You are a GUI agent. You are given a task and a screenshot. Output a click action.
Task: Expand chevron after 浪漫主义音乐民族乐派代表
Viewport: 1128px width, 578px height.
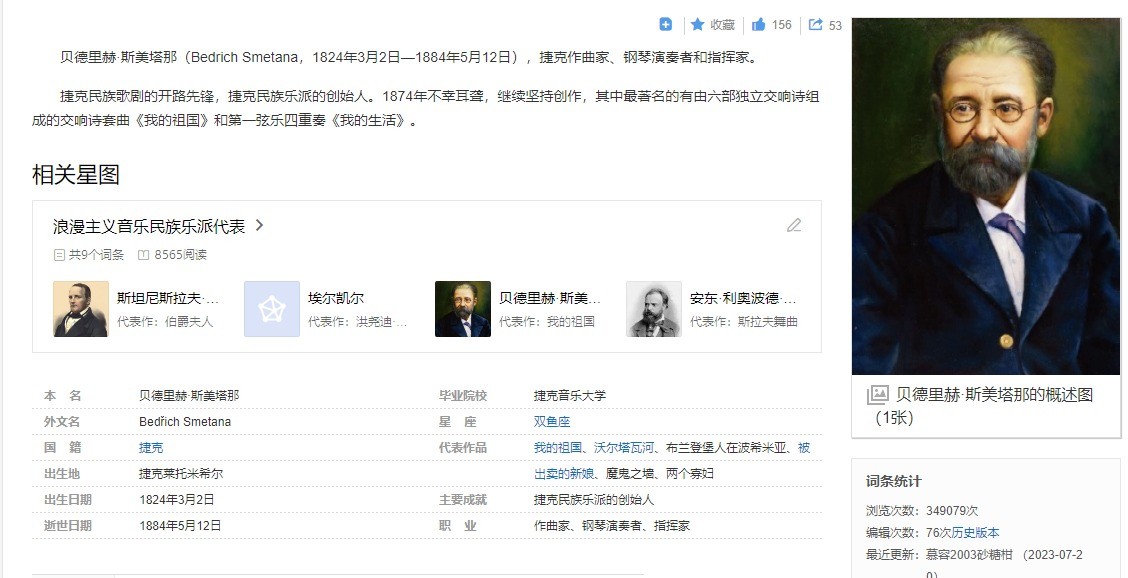[x=260, y=225]
